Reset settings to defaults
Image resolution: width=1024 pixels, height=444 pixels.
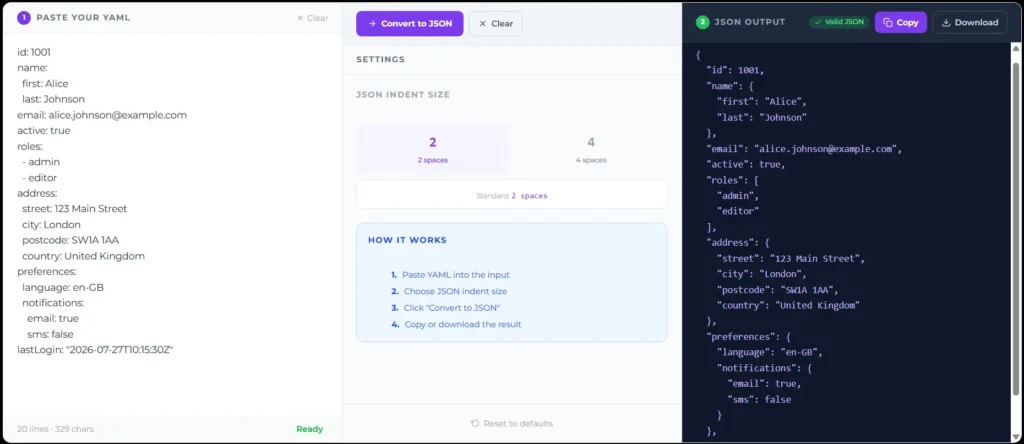pos(512,424)
